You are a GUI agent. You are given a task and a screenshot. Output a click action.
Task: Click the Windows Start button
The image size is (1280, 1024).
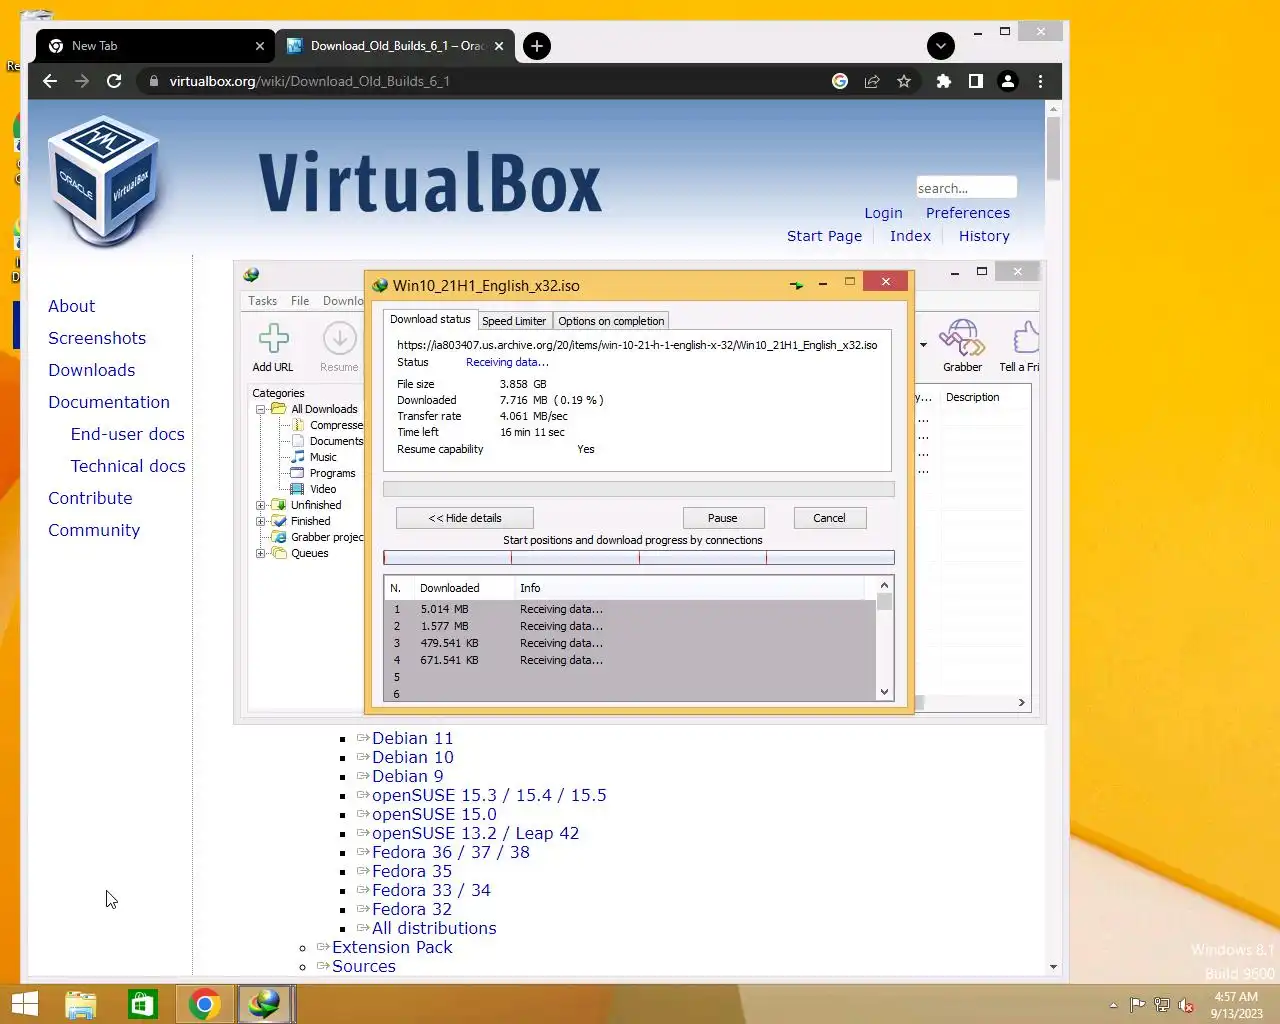click(x=24, y=1004)
